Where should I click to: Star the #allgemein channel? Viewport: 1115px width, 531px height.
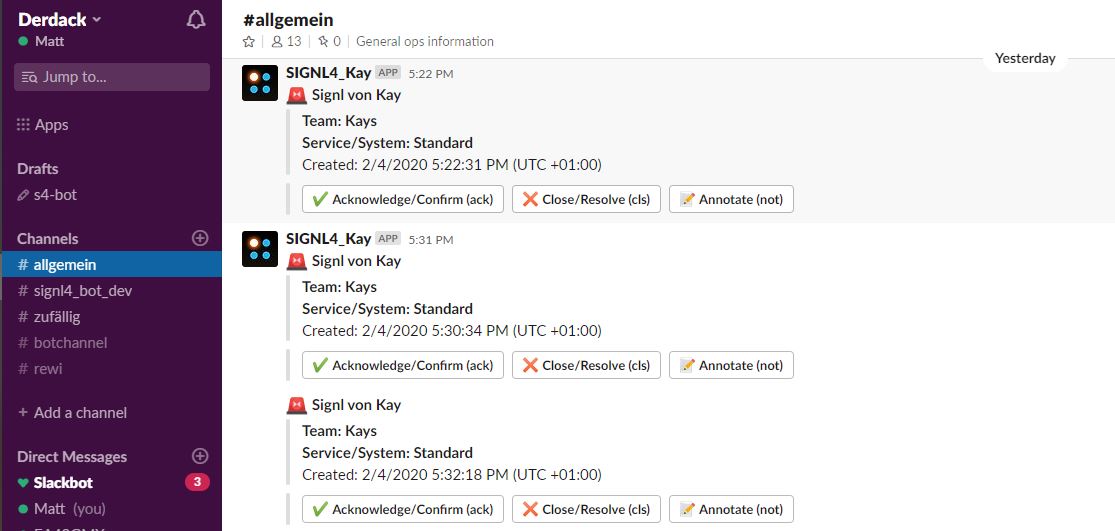(248, 41)
